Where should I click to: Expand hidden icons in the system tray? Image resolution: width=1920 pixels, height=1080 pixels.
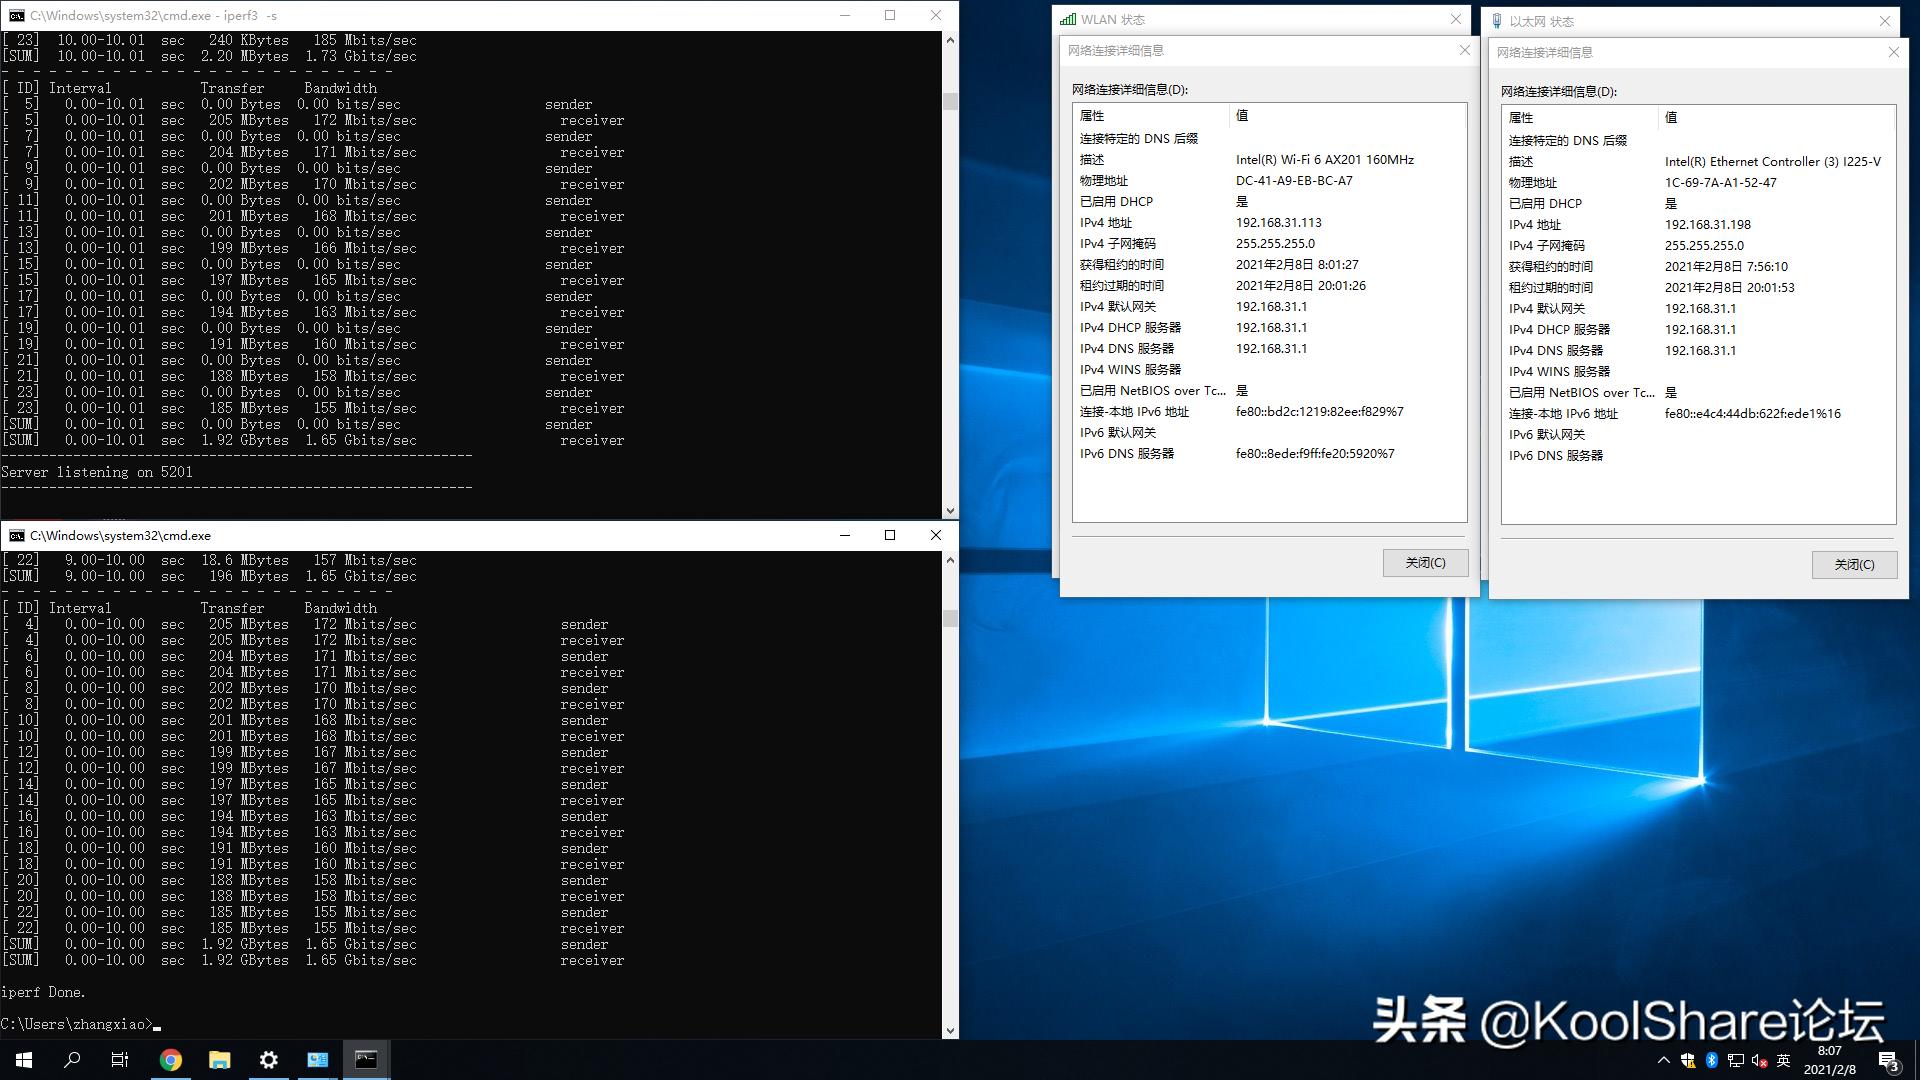(1663, 1060)
